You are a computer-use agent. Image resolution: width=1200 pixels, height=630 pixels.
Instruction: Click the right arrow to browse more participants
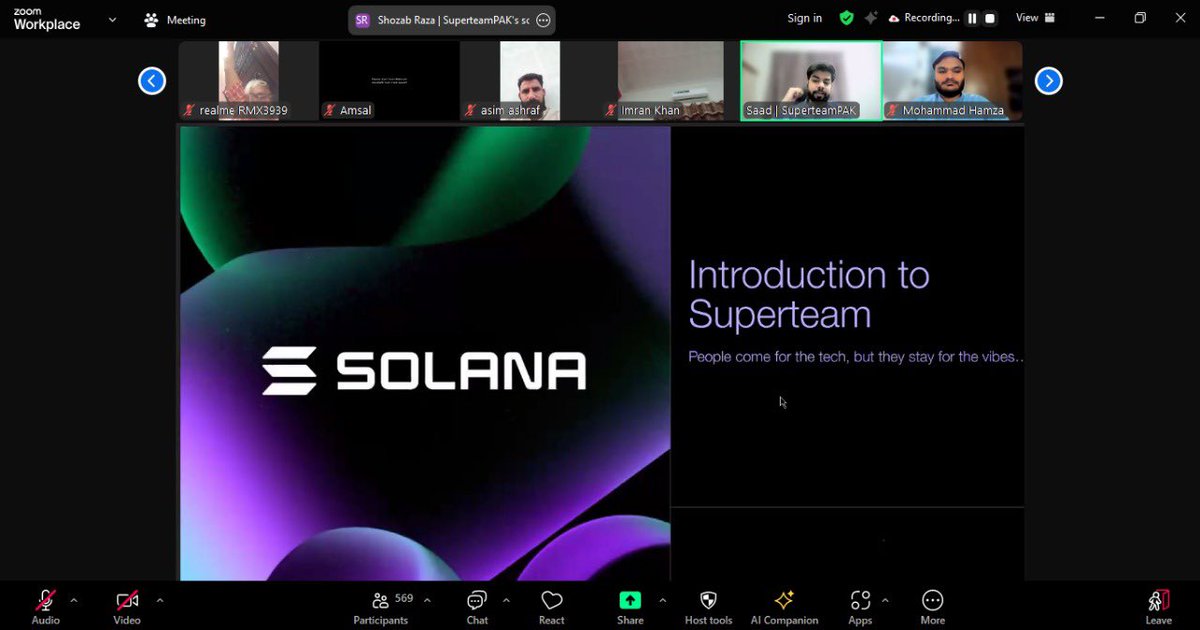1048,80
